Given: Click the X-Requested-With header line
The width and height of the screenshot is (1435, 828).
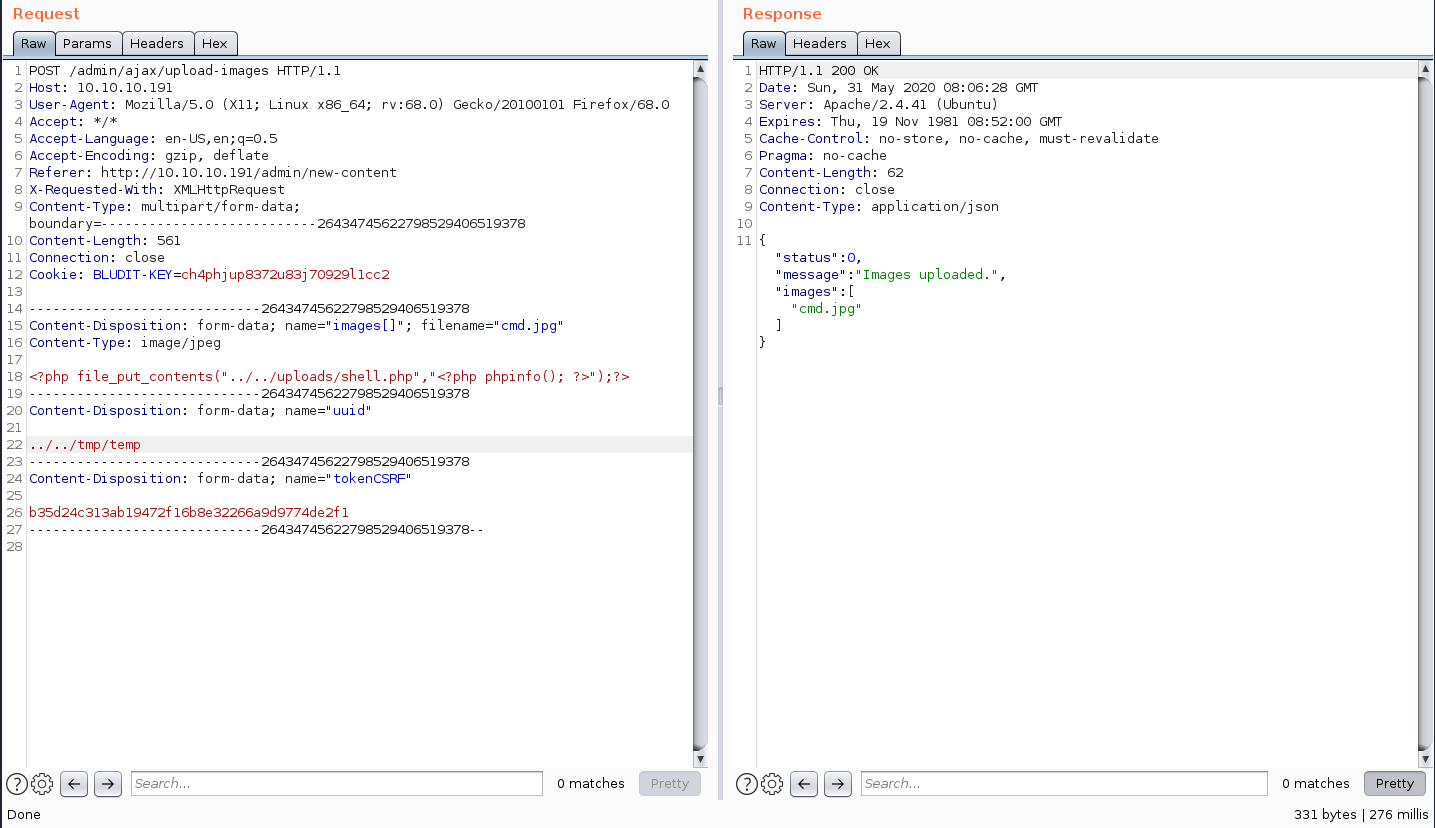Looking at the screenshot, I should [x=157, y=190].
